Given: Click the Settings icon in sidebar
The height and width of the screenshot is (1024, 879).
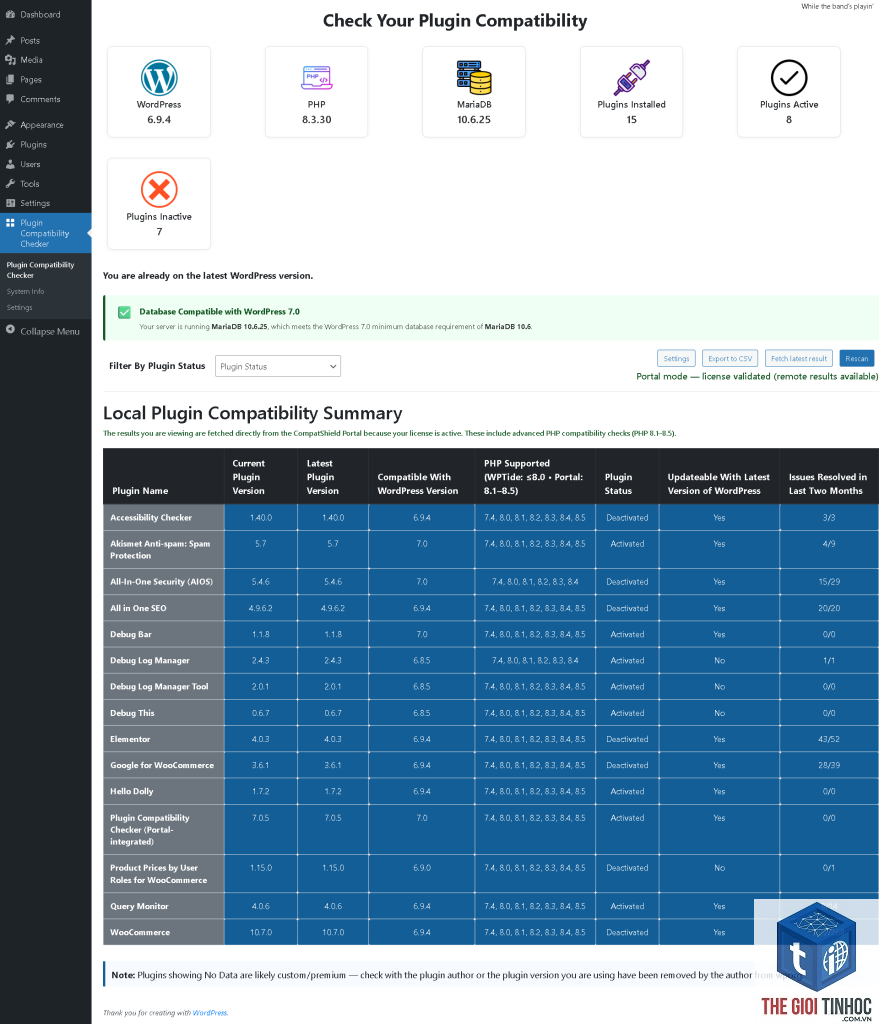Looking at the screenshot, I should [x=10, y=203].
